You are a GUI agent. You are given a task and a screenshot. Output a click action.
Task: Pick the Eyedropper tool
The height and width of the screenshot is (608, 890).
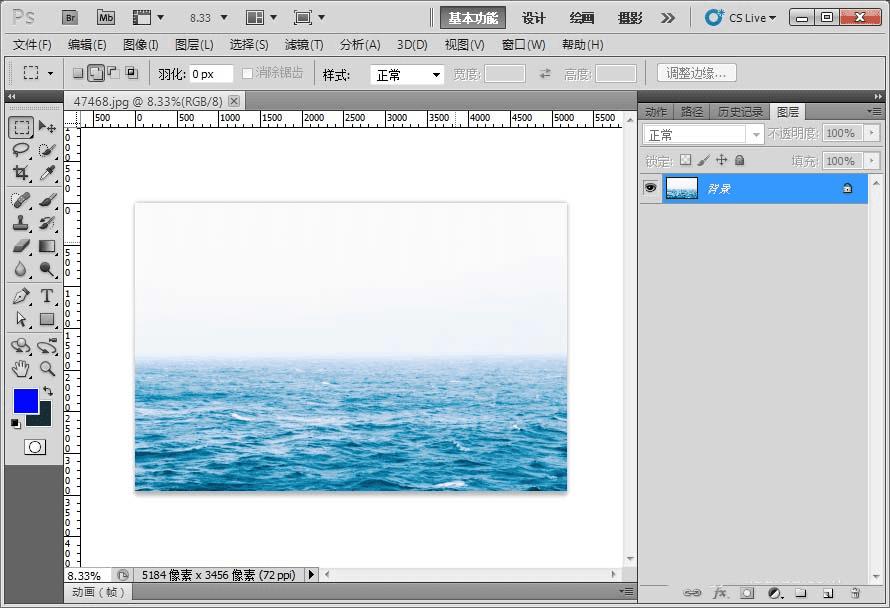click(x=47, y=173)
